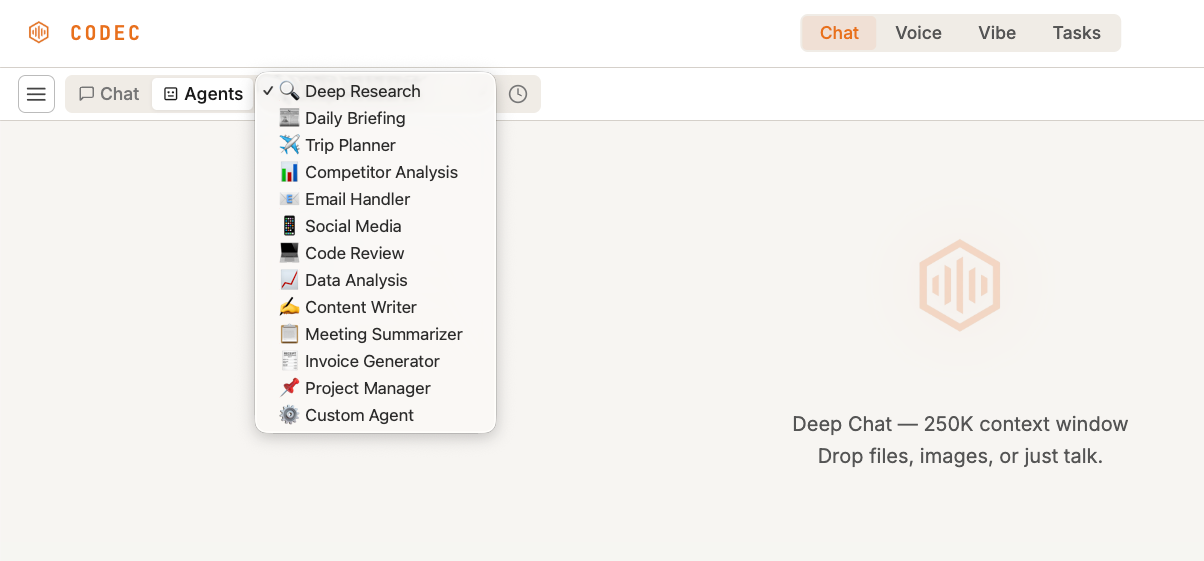Choose Deep Research agent option
The height and width of the screenshot is (561, 1204).
click(x=375, y=91)
